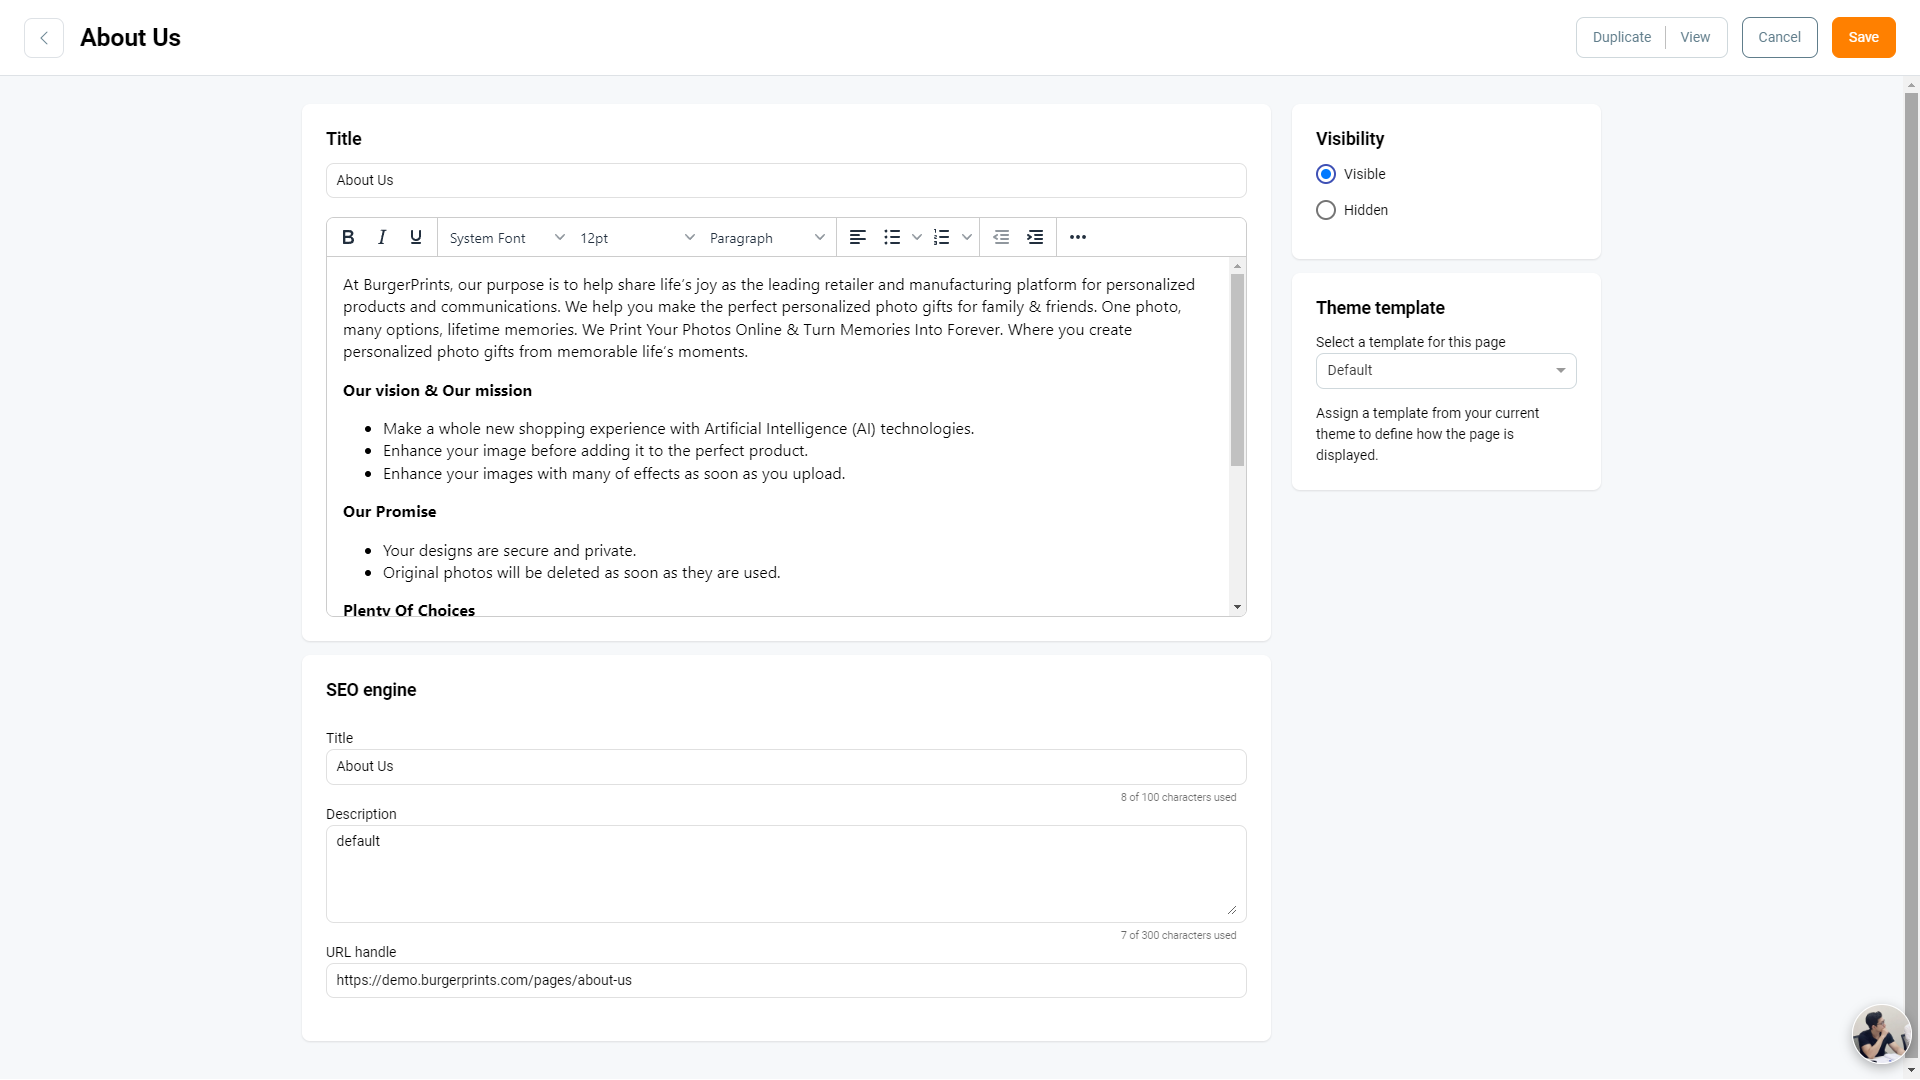Click the Cancel button
The width and height of the screenshot is (1920, 1080).
click(1780, 37)
